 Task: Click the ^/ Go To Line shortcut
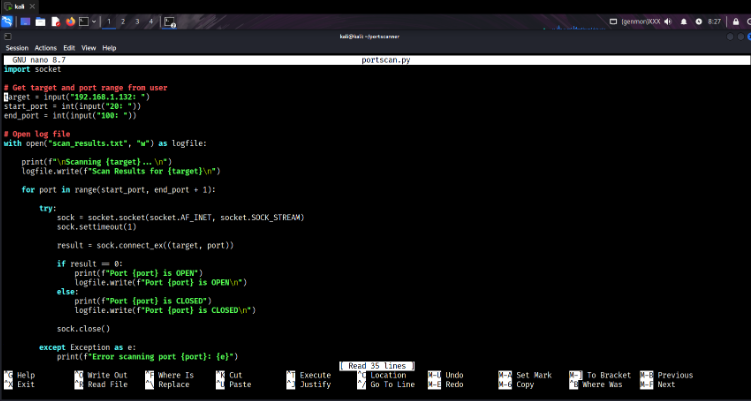pos(386,384)
